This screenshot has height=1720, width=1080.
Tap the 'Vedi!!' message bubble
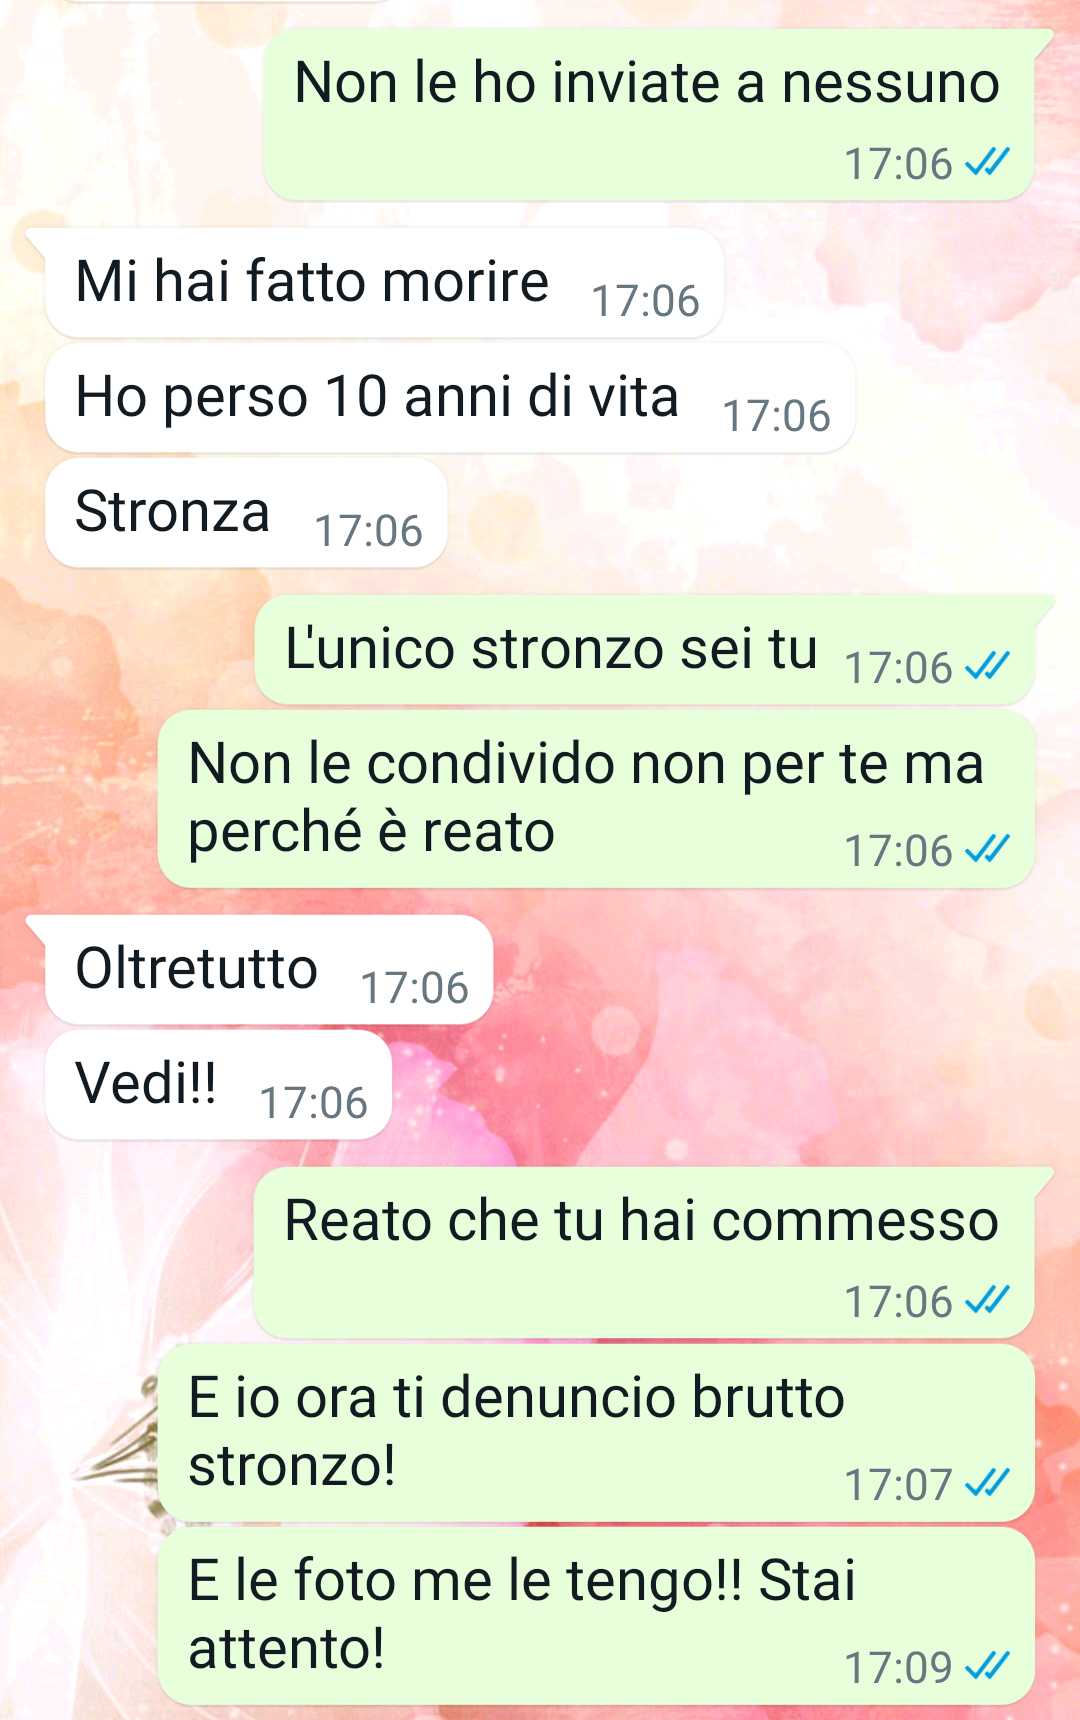[218, 1085]
